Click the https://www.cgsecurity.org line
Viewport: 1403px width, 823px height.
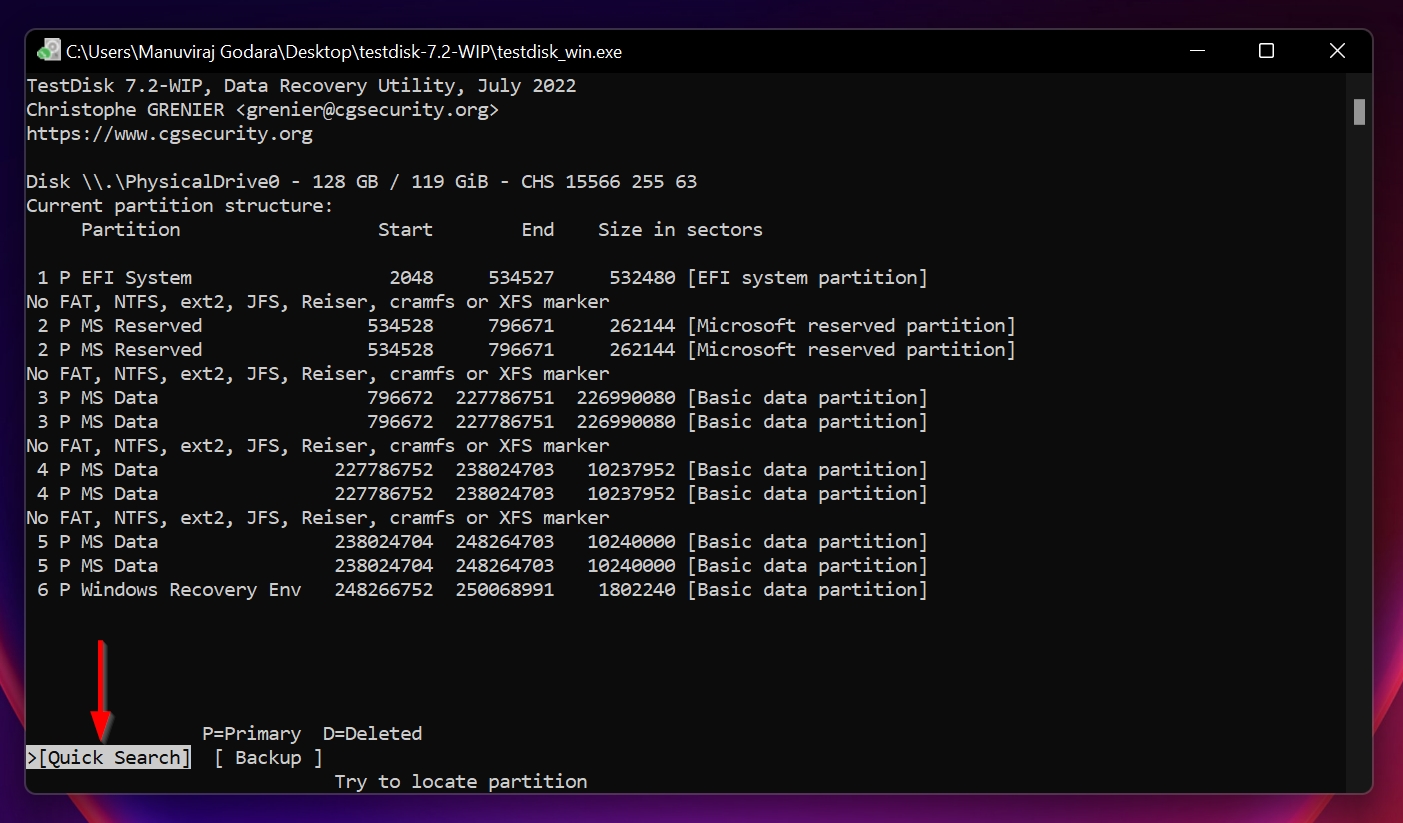point(170,134)
